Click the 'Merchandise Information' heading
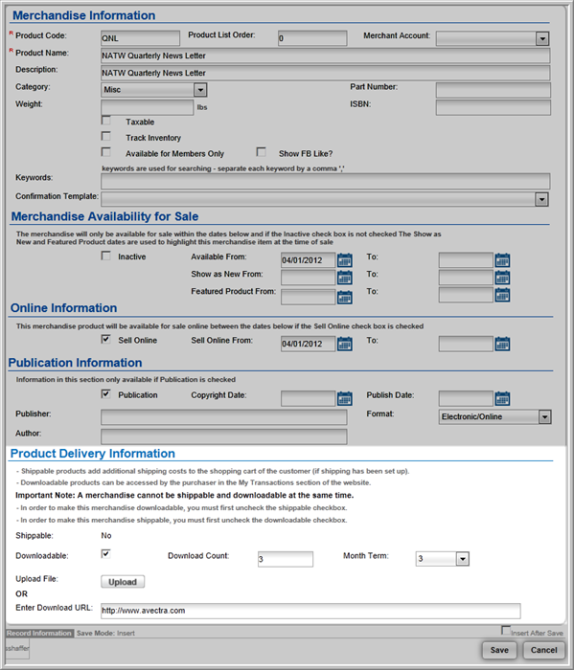Screen dimensions: 574x670 tap(84, 15)
